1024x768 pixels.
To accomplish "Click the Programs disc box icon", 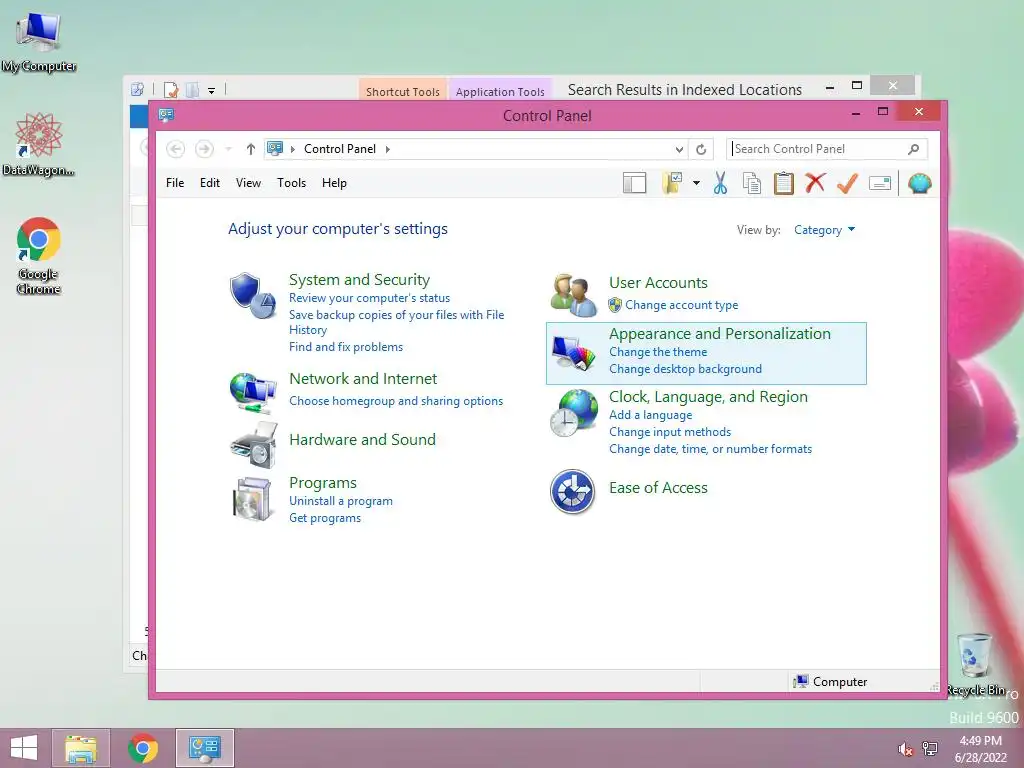I will pos(252,500).
